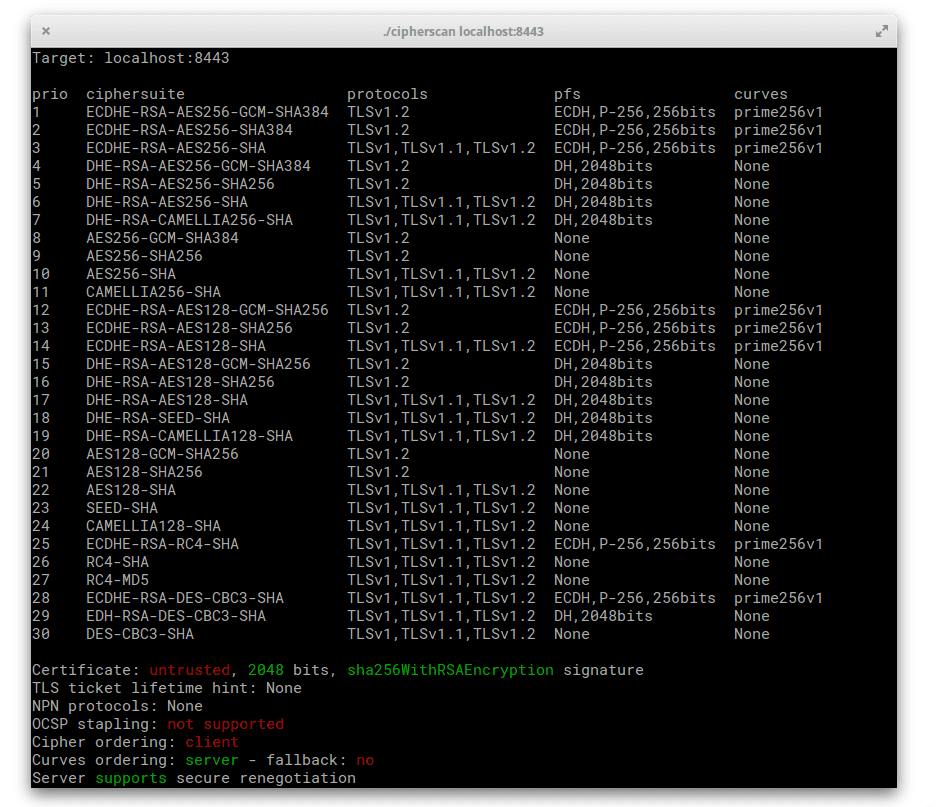
Task: Click the window title './cipherscan localhost:8443'
Action: (x=463, y=31)
